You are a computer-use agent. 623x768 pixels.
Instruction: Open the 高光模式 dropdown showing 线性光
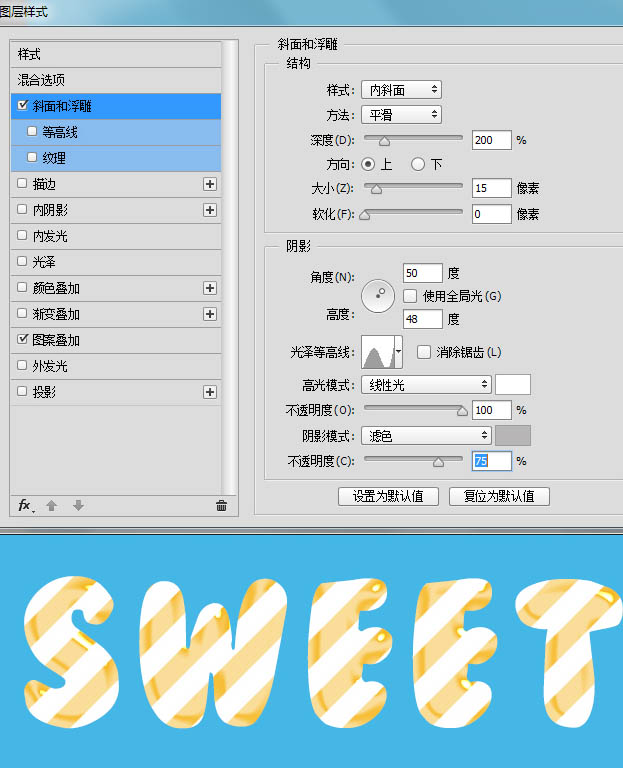pos(426,385)
